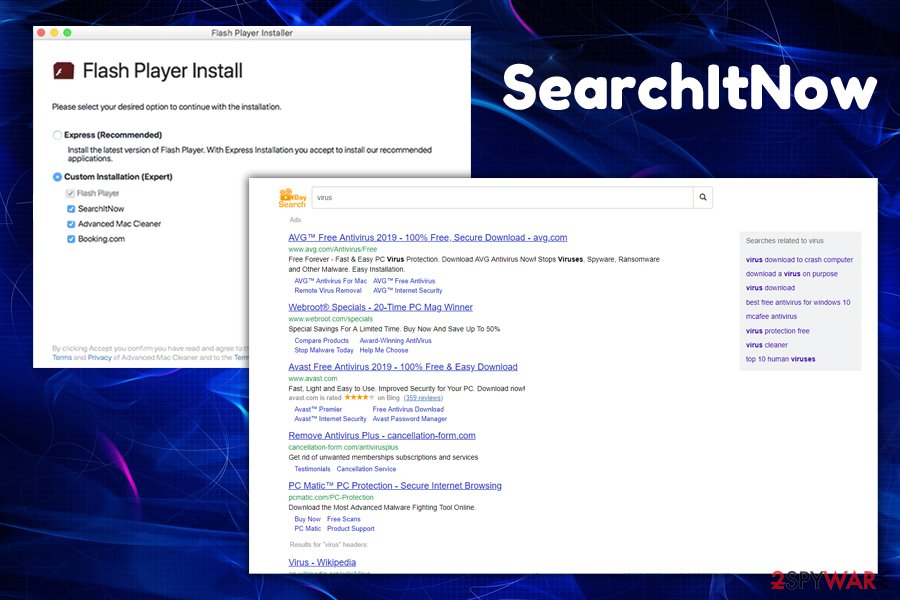The height and width of the screenshot is (600, 900).
Task: Open Remote Virus Removal sublink
Action: 328,291
